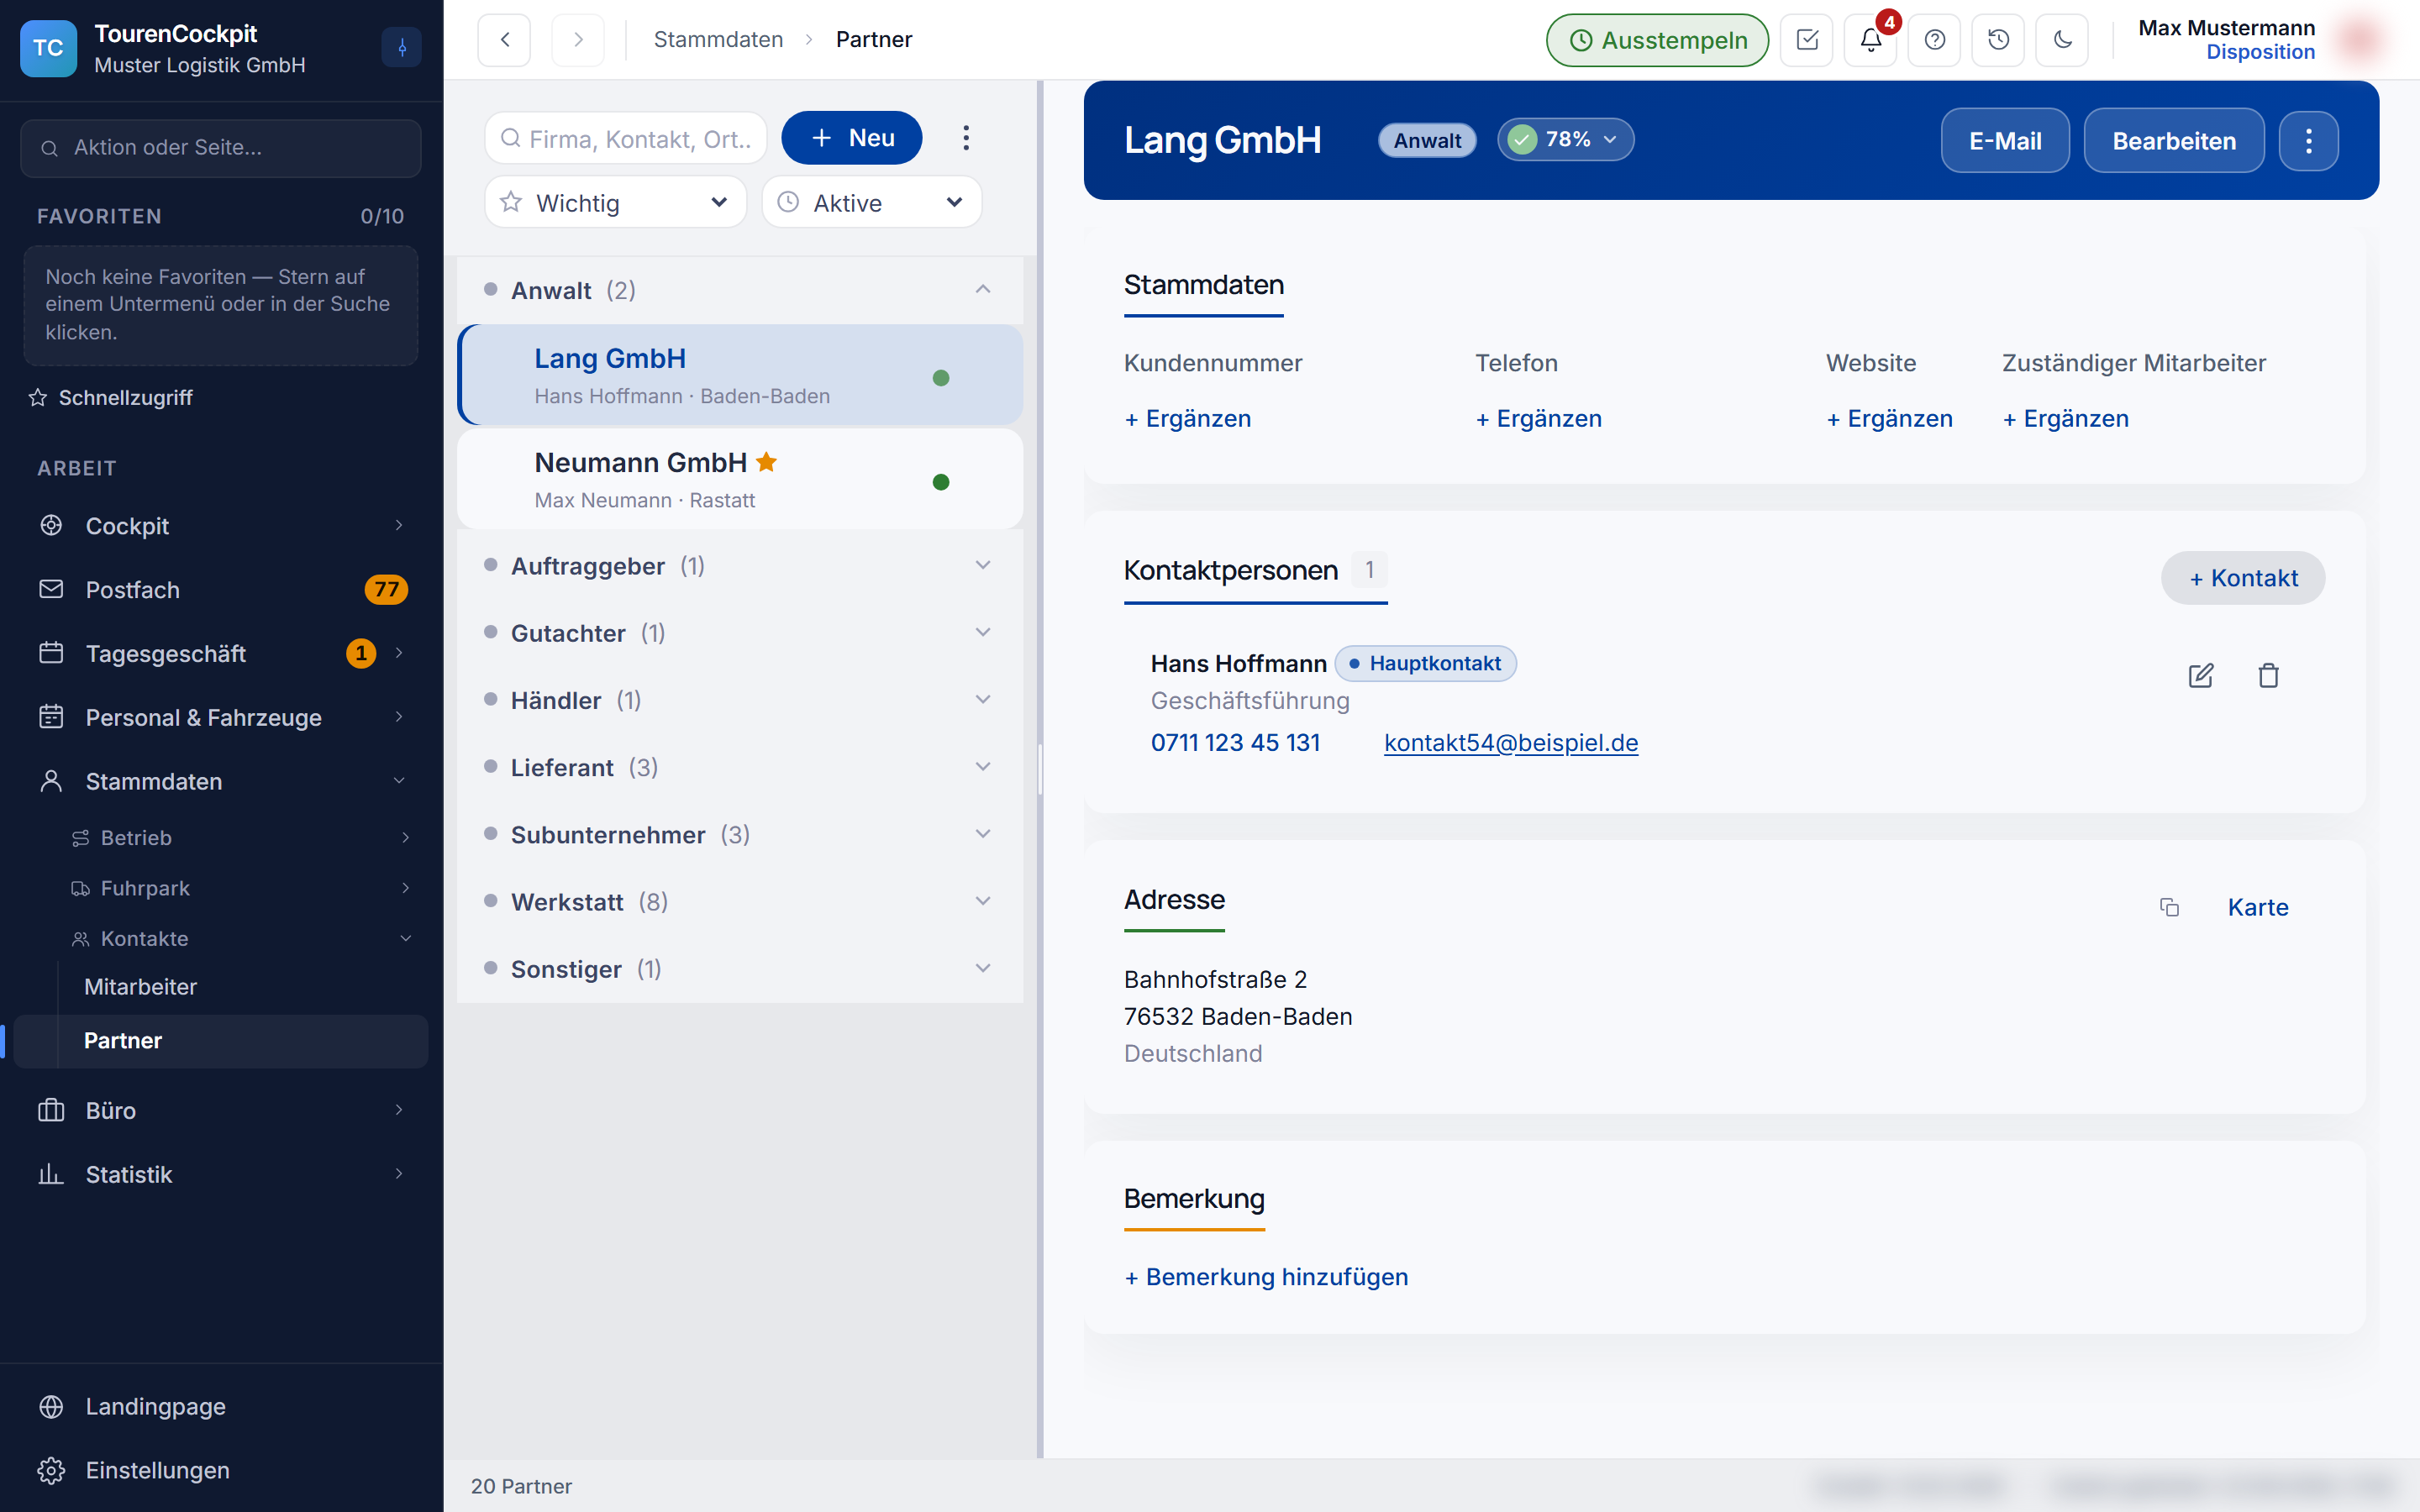Click the Bearbeiten button

click(2174, 141)
